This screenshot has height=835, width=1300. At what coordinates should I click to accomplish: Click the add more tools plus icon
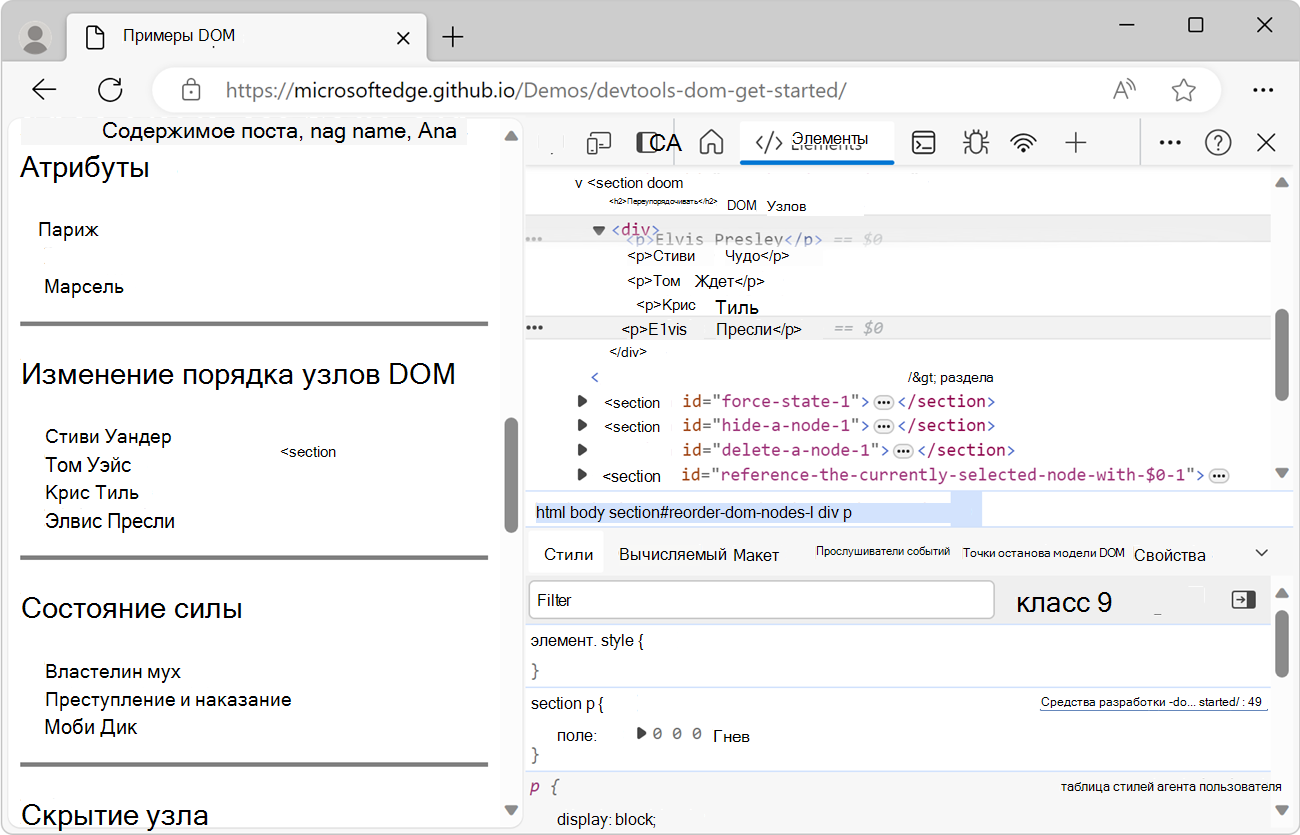[1076, 143]
